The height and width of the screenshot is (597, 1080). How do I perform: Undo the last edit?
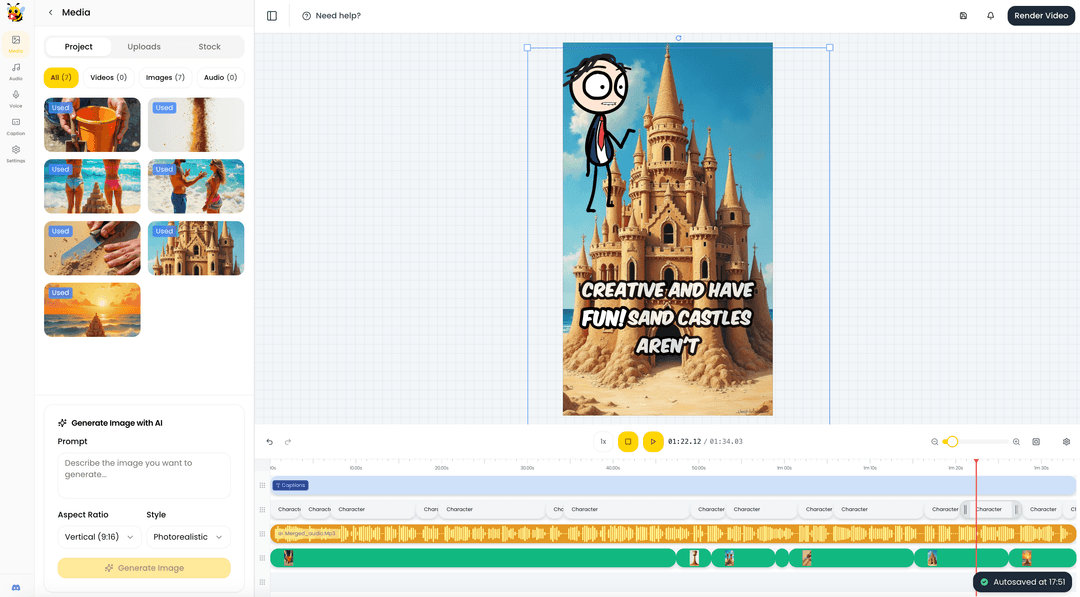pos(269,442)
